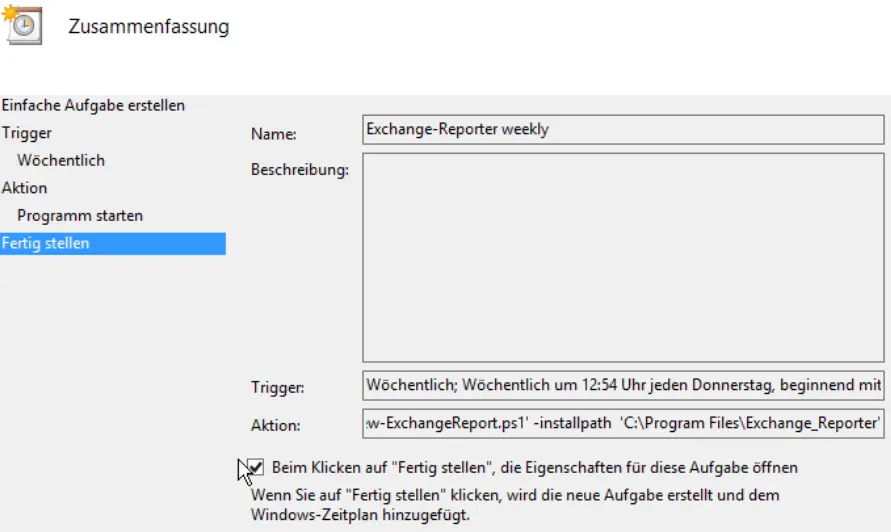Click the 'Beschreibung:' field label

tap(299, 170)
